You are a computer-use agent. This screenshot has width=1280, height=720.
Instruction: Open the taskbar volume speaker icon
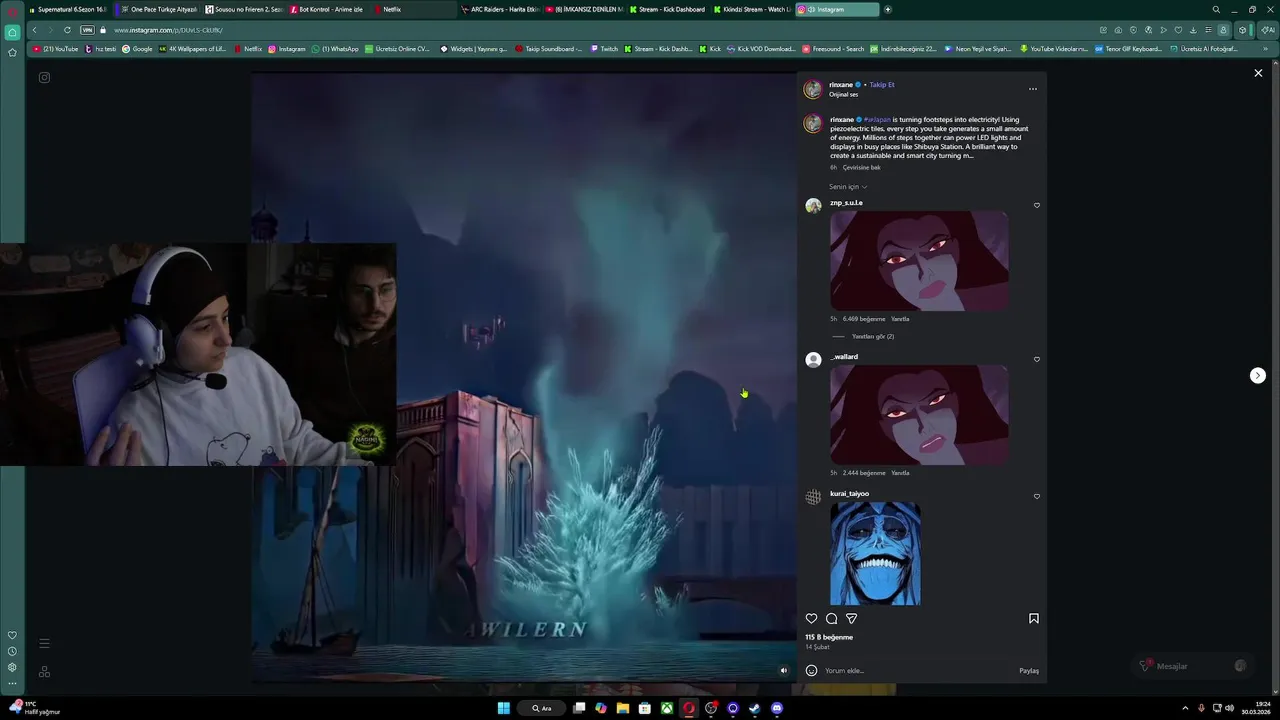pyautogui.click(x=1231, y=708)
